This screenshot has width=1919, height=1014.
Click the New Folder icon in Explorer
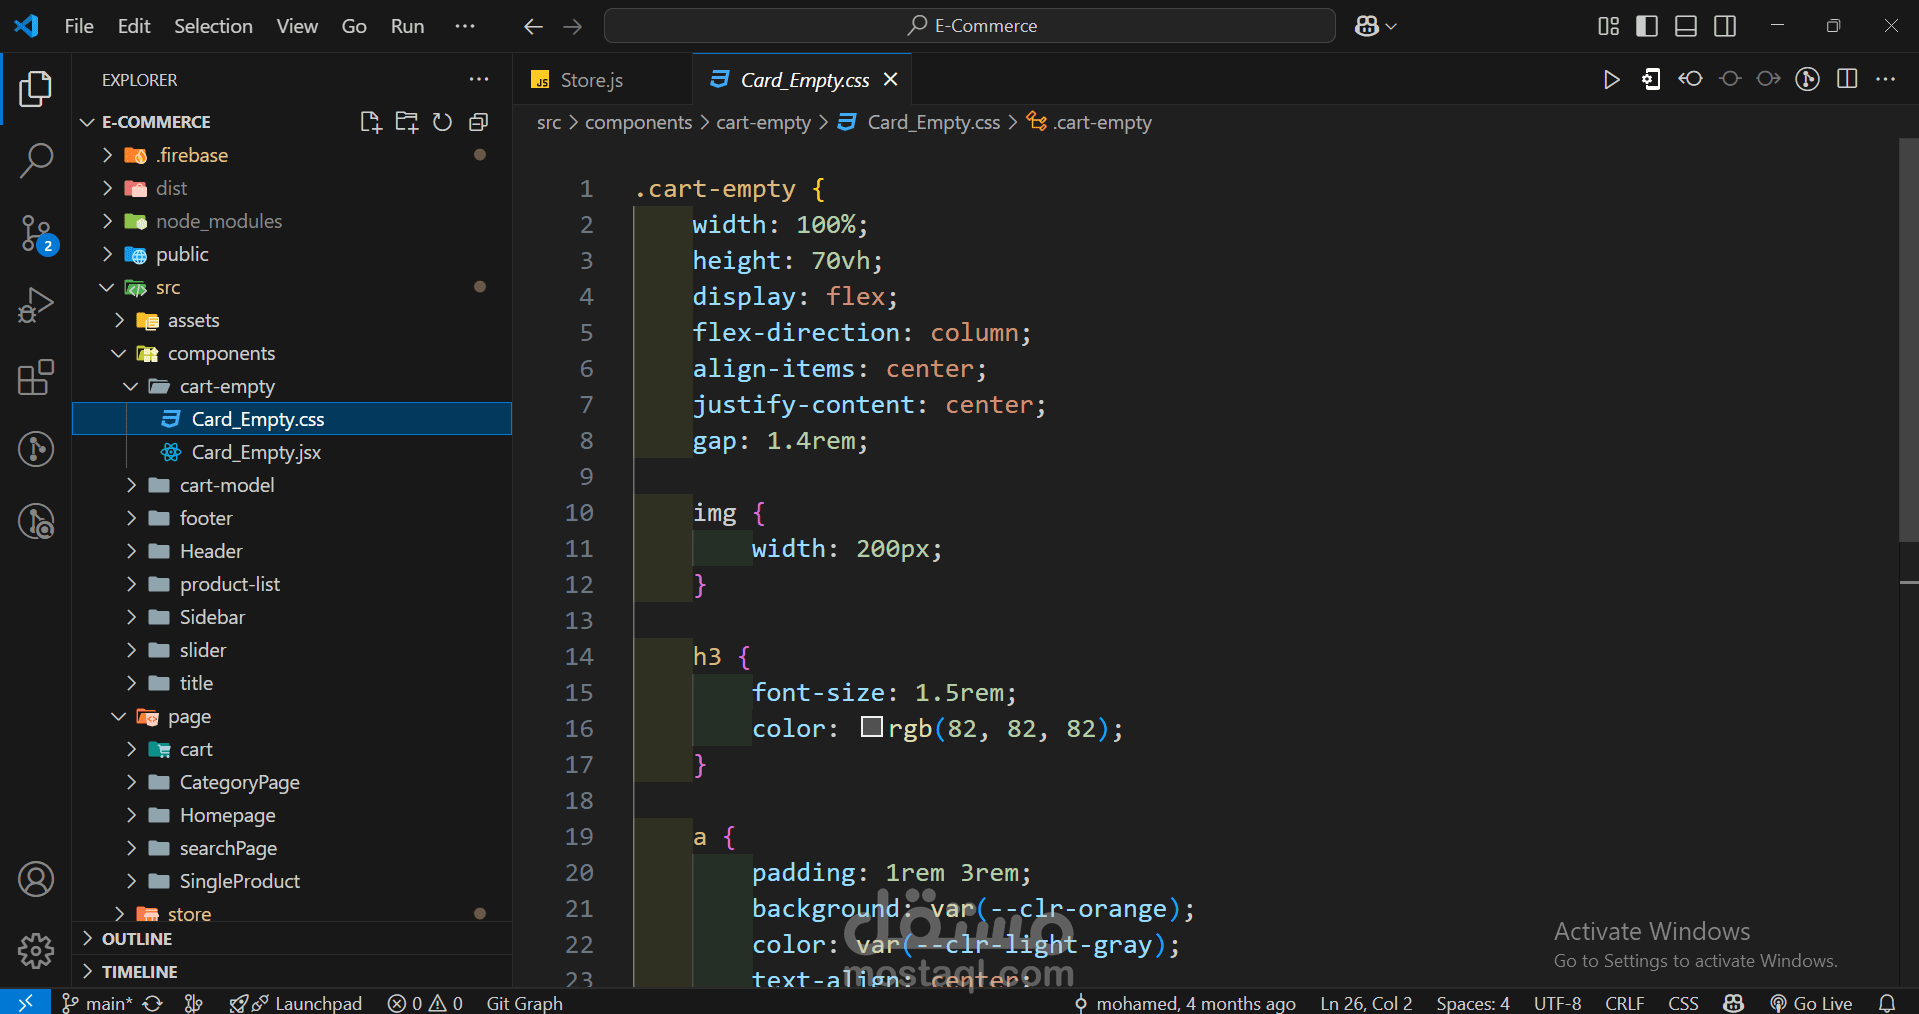point(406,122)
